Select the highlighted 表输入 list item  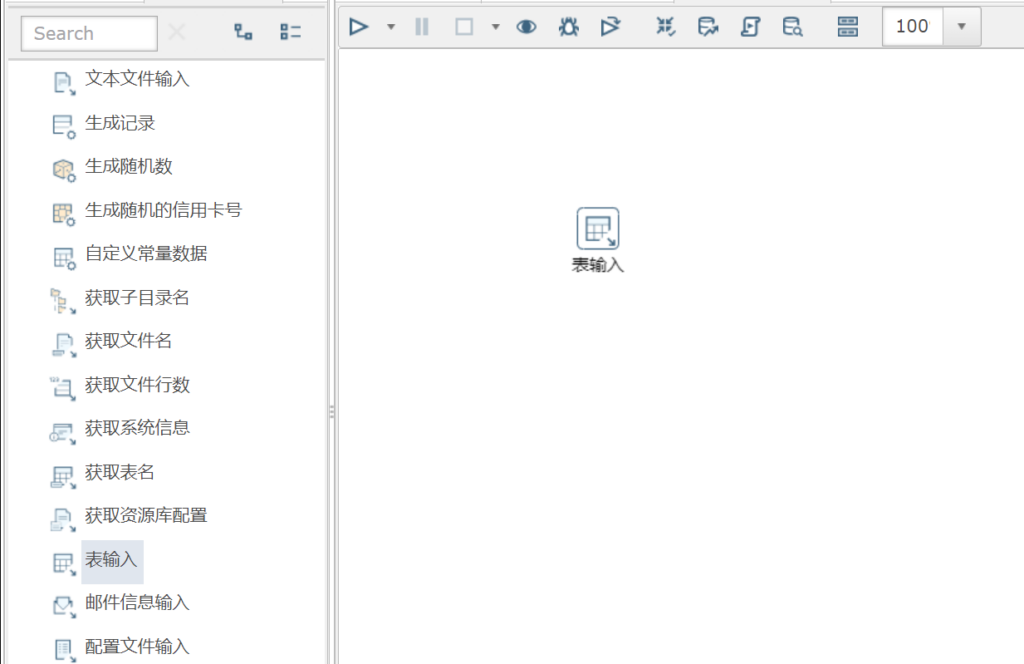(x=111, y=560)
